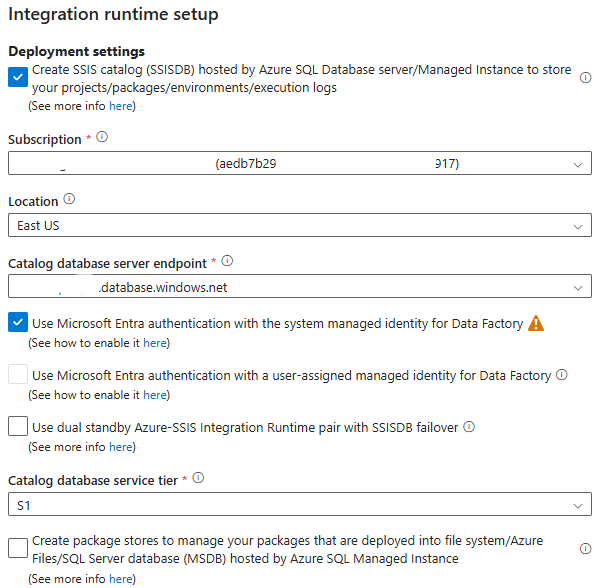Click info icon beside Location label
The height and width of the screenshot is (588, 601).
(x=69, y=199)
